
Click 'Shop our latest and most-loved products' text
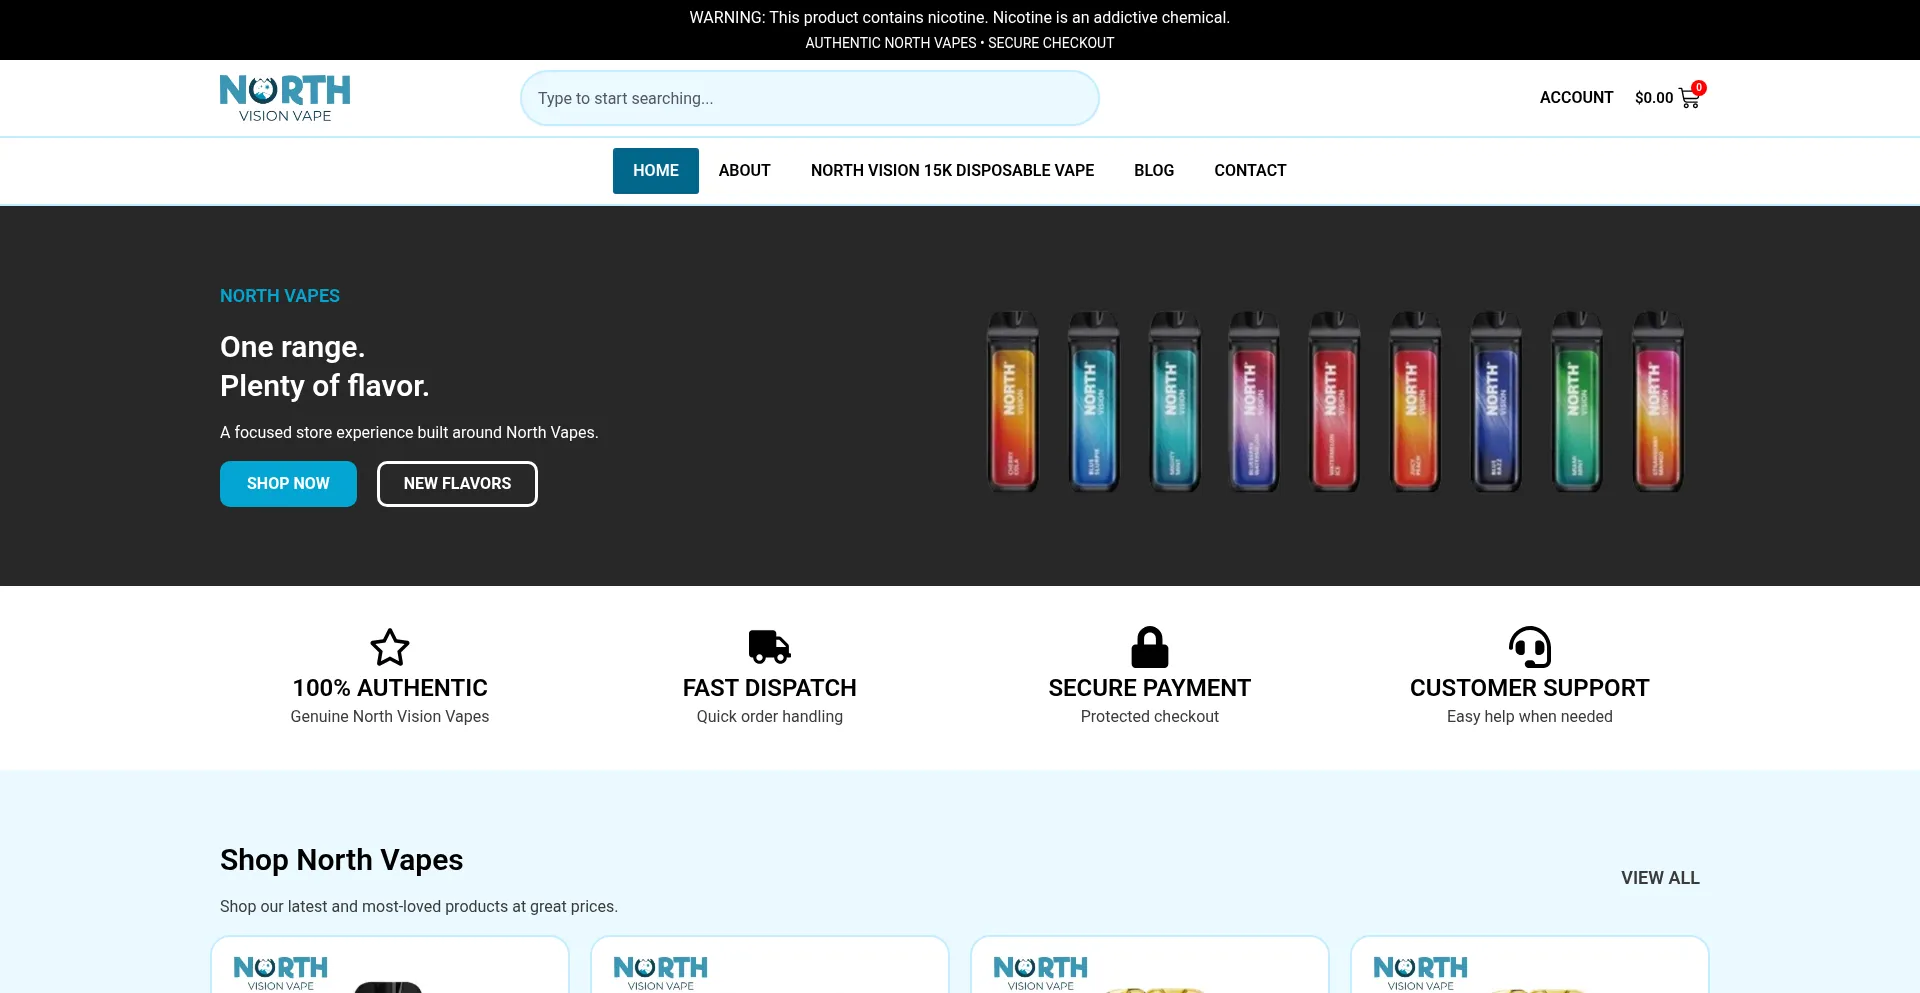click(x=419, y=907)
